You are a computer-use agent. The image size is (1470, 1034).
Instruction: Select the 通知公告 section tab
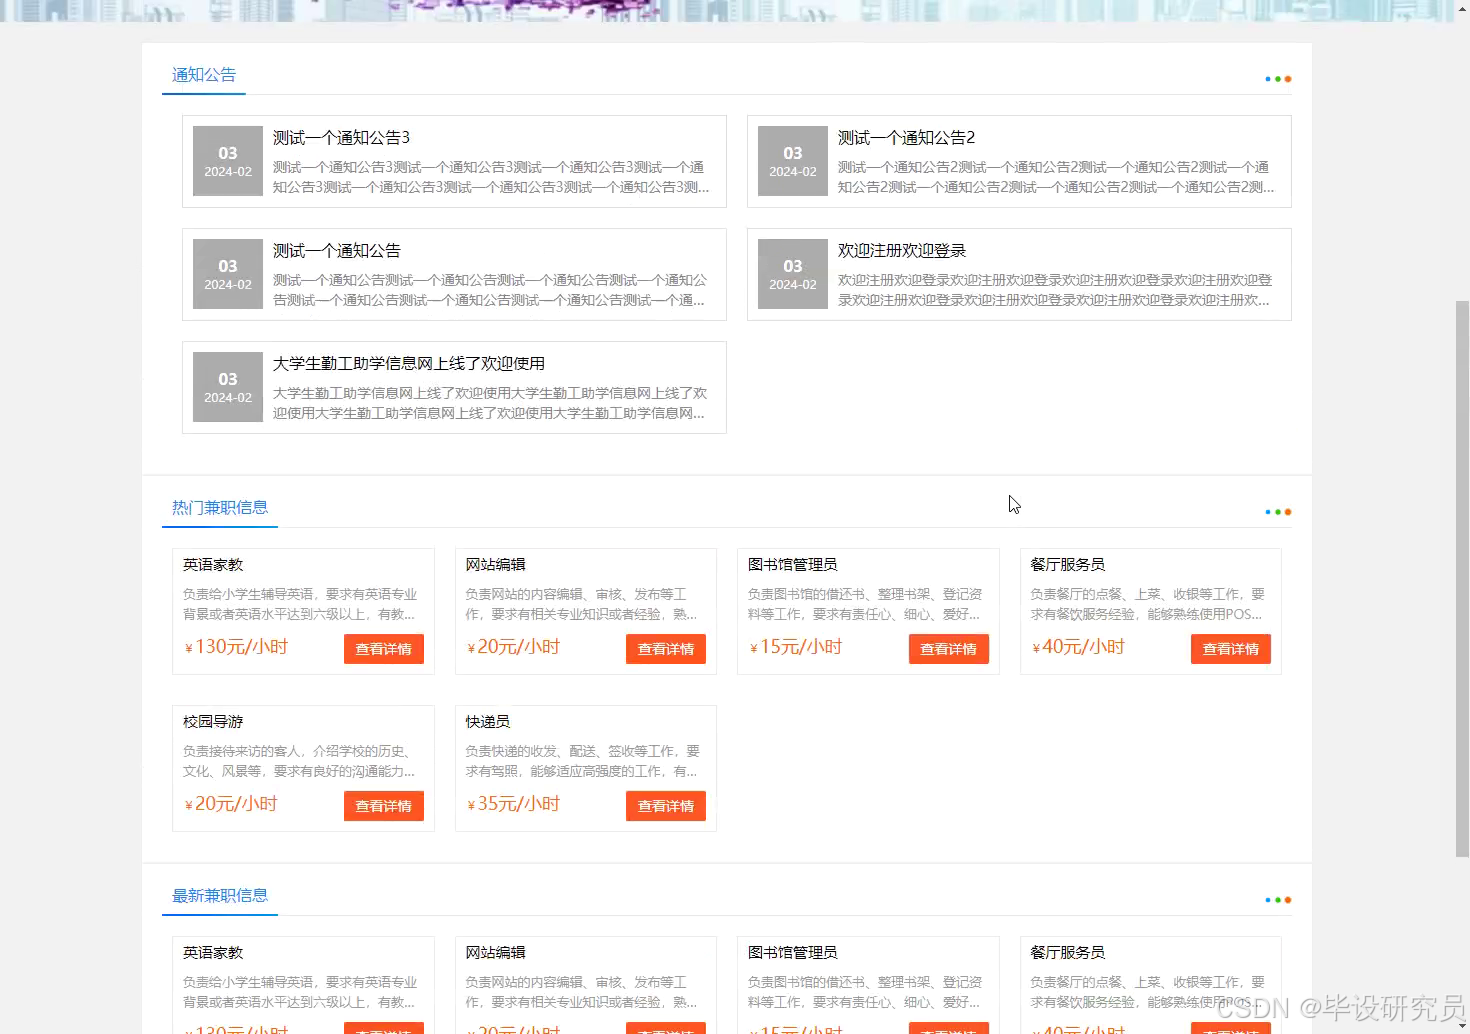(204, 75)
